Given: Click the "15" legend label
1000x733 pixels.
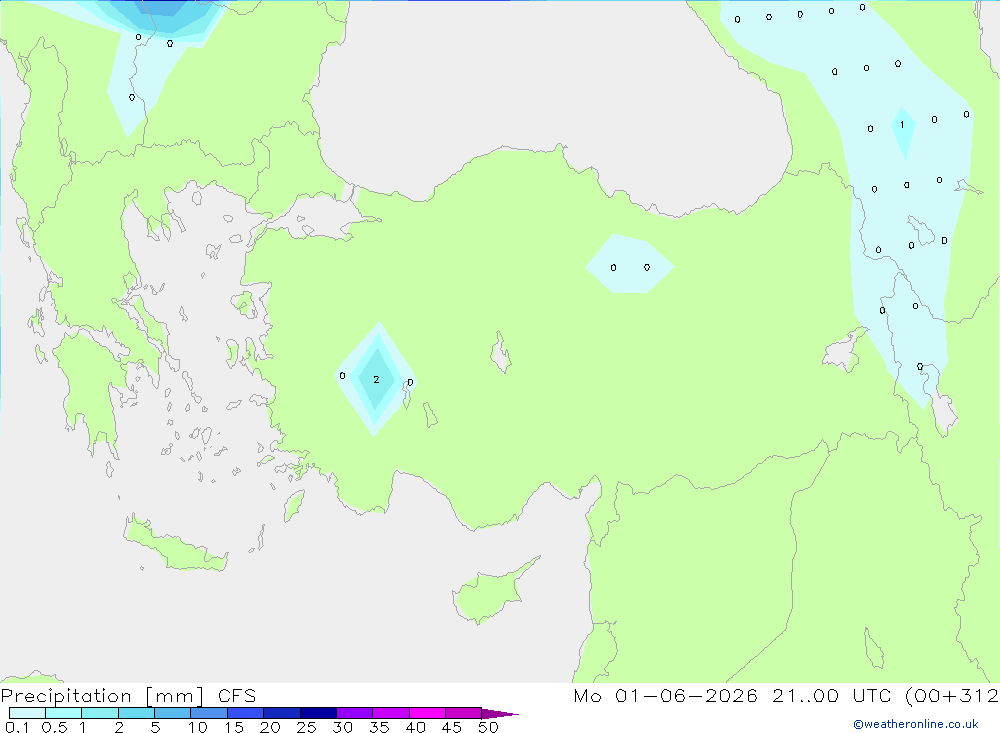Looking at the screenshot, I should point(233,727).
